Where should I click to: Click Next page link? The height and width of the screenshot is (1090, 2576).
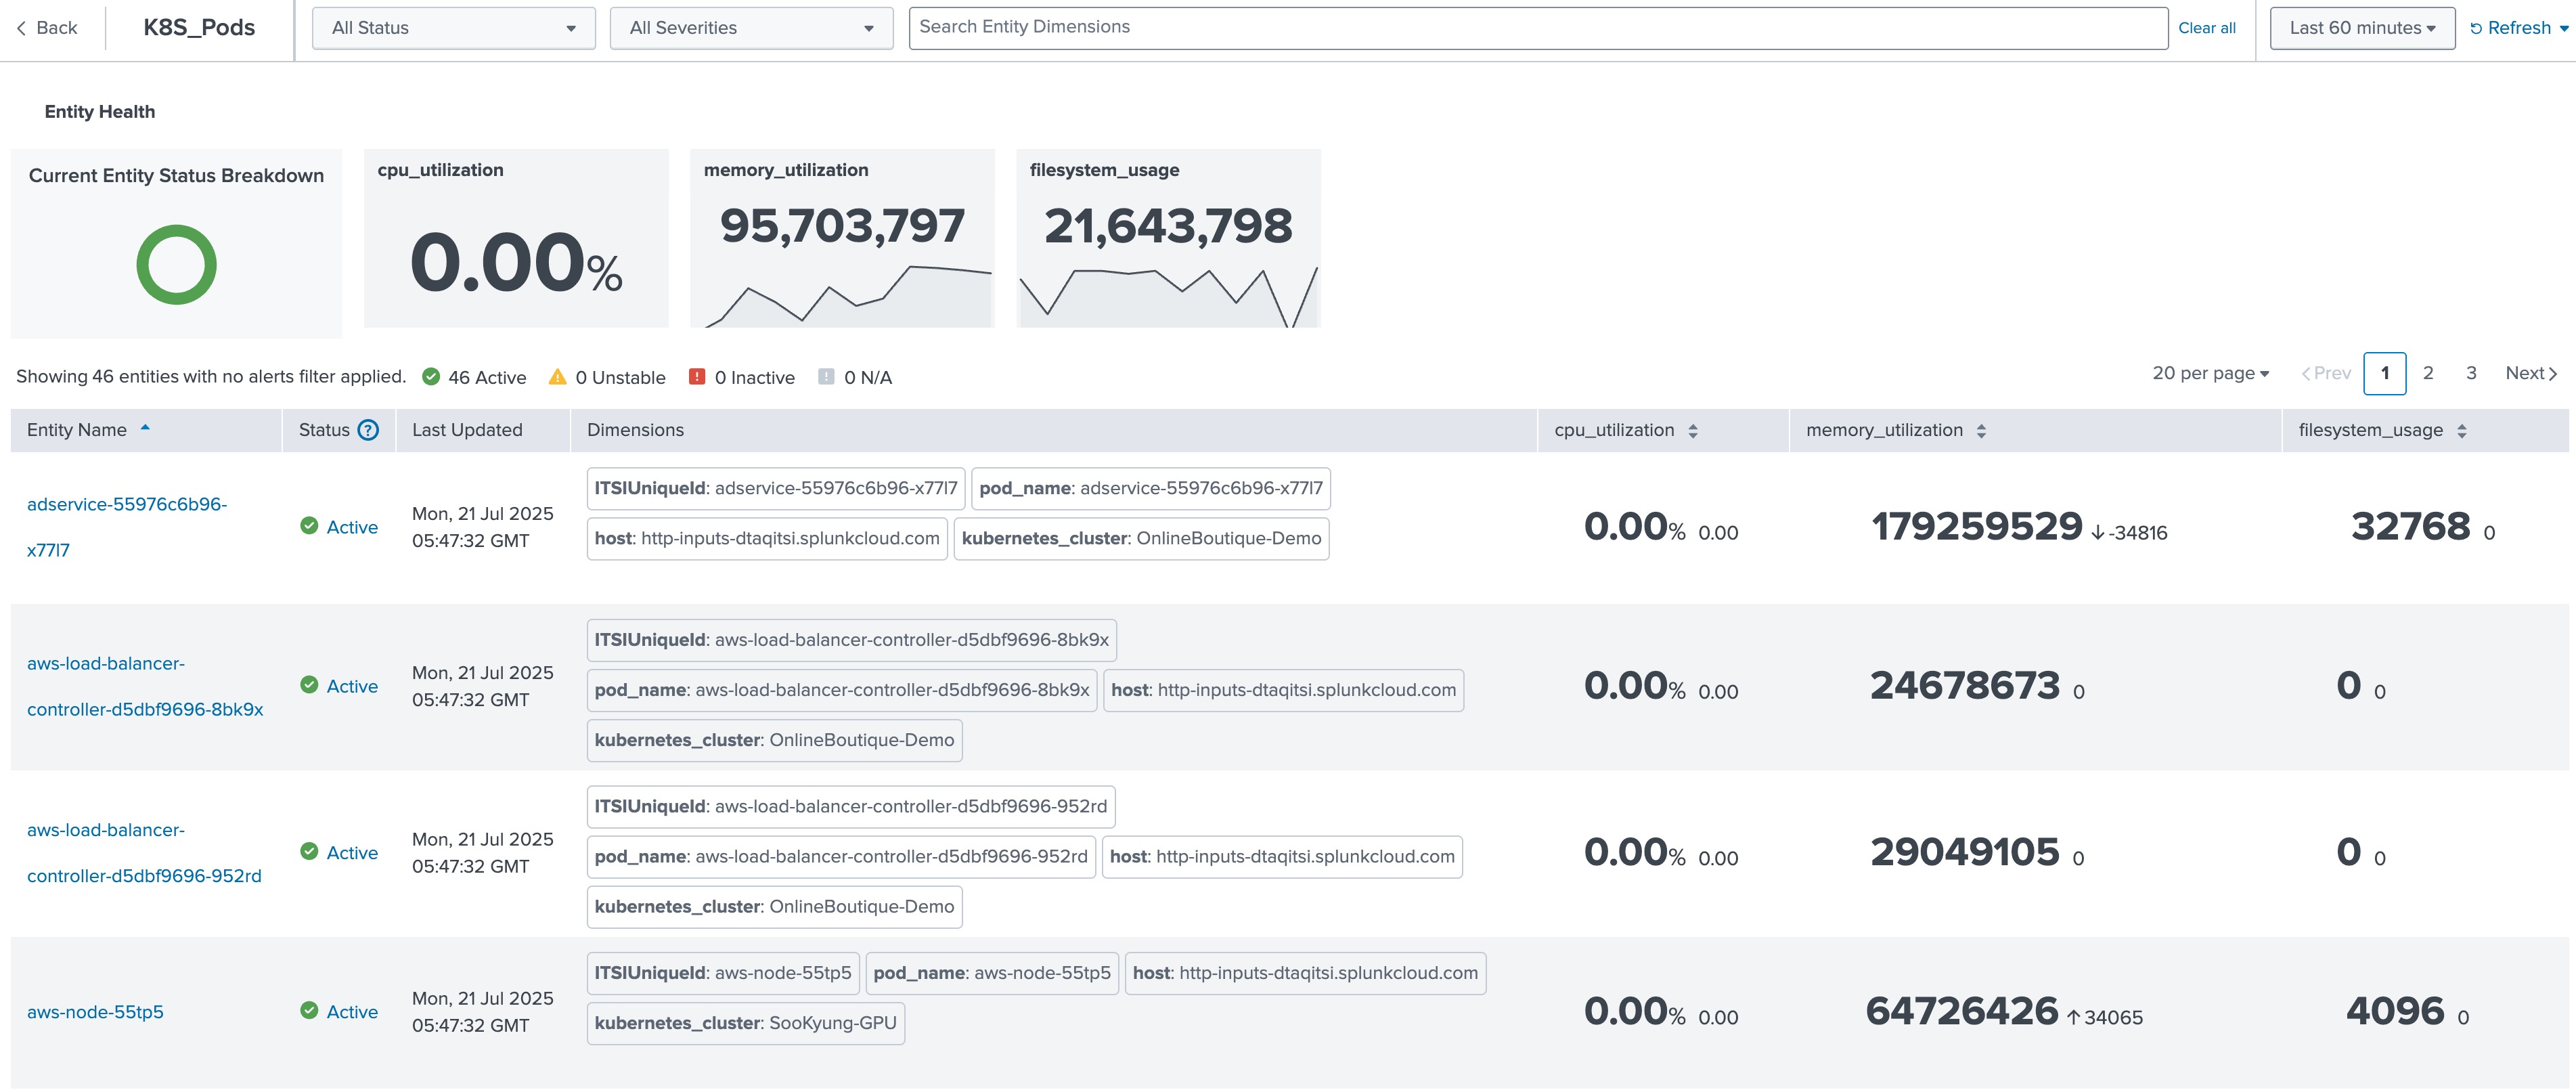[2531, 373]
